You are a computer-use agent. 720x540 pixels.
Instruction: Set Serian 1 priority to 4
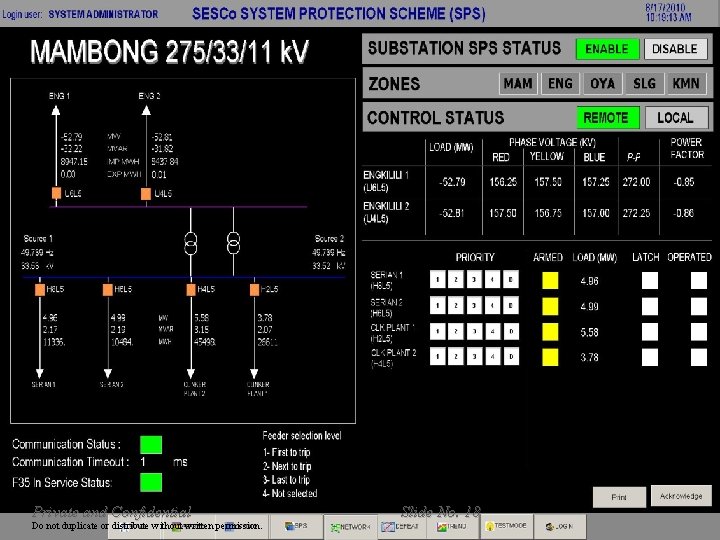[x=492, y=279]
